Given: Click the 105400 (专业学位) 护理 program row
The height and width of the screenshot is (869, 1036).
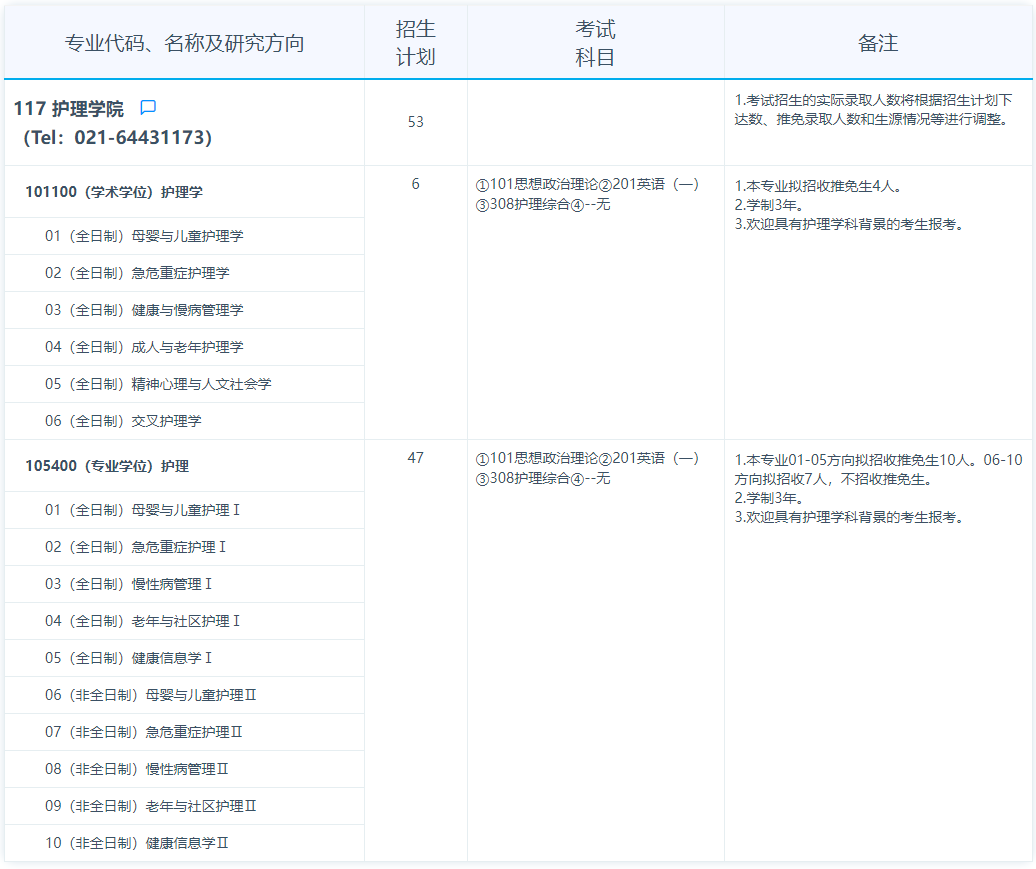Looking at the screenshot, I should click(x=107, y=466).
